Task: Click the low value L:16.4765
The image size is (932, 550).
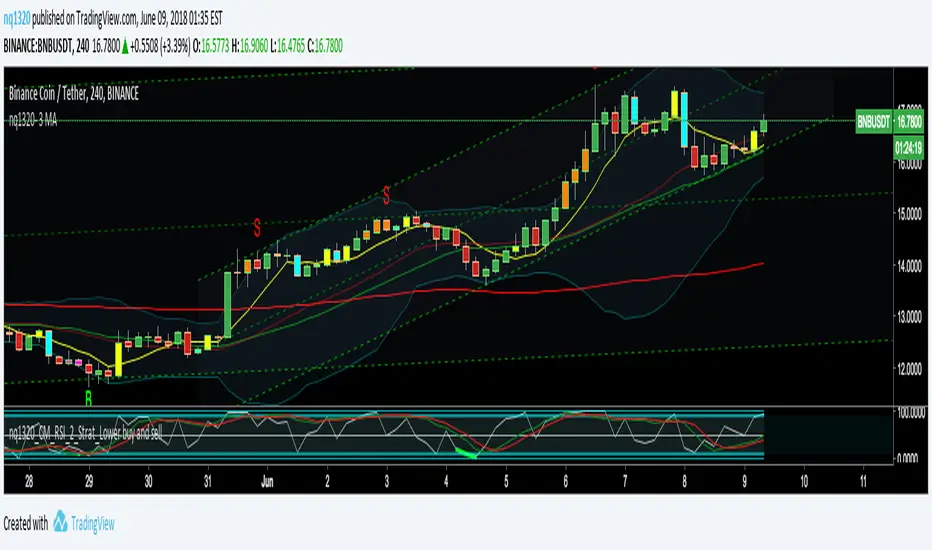Action: tap(288, 46)
